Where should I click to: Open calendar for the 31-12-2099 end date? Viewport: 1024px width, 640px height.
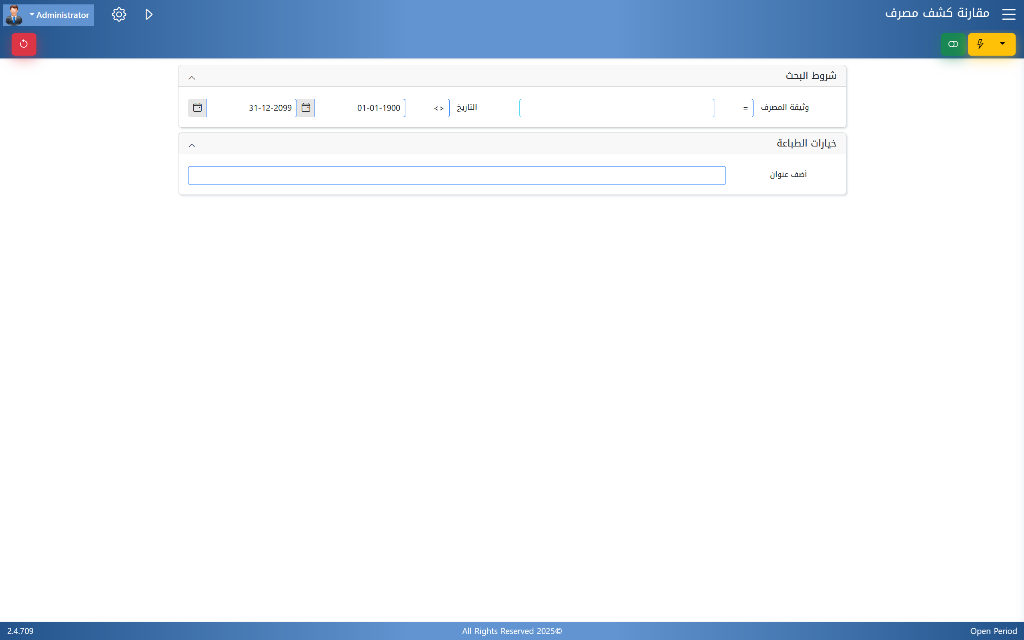(x=197, y=108)
